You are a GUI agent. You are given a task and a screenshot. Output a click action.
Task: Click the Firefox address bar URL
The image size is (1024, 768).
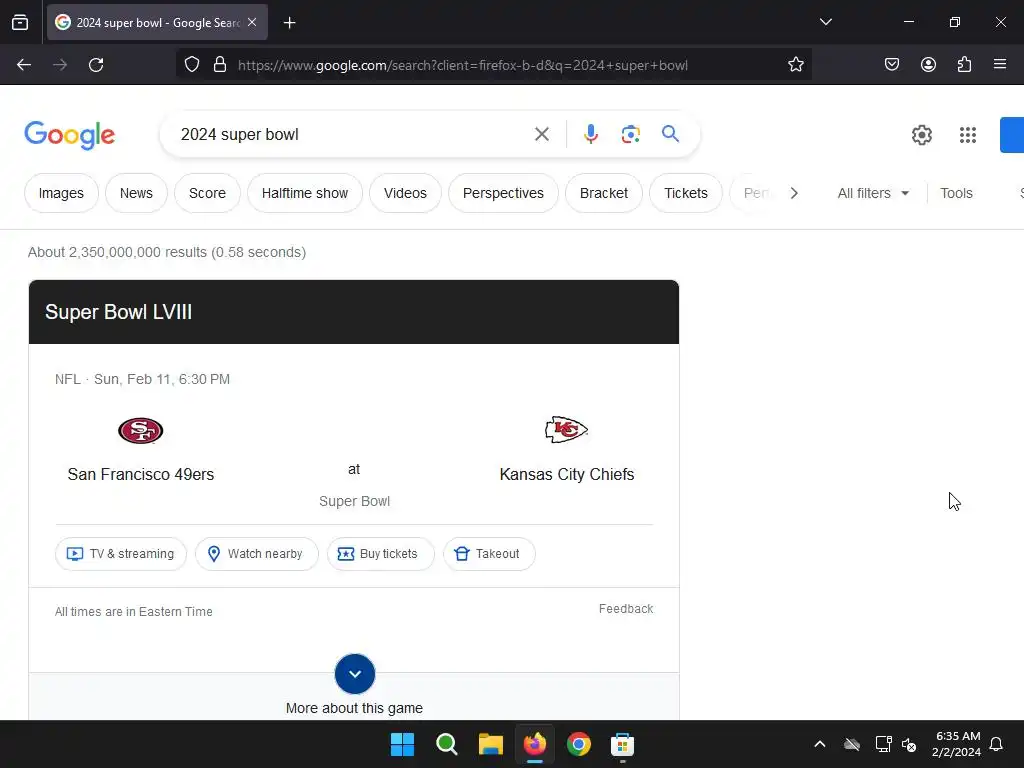click(462, 65)
